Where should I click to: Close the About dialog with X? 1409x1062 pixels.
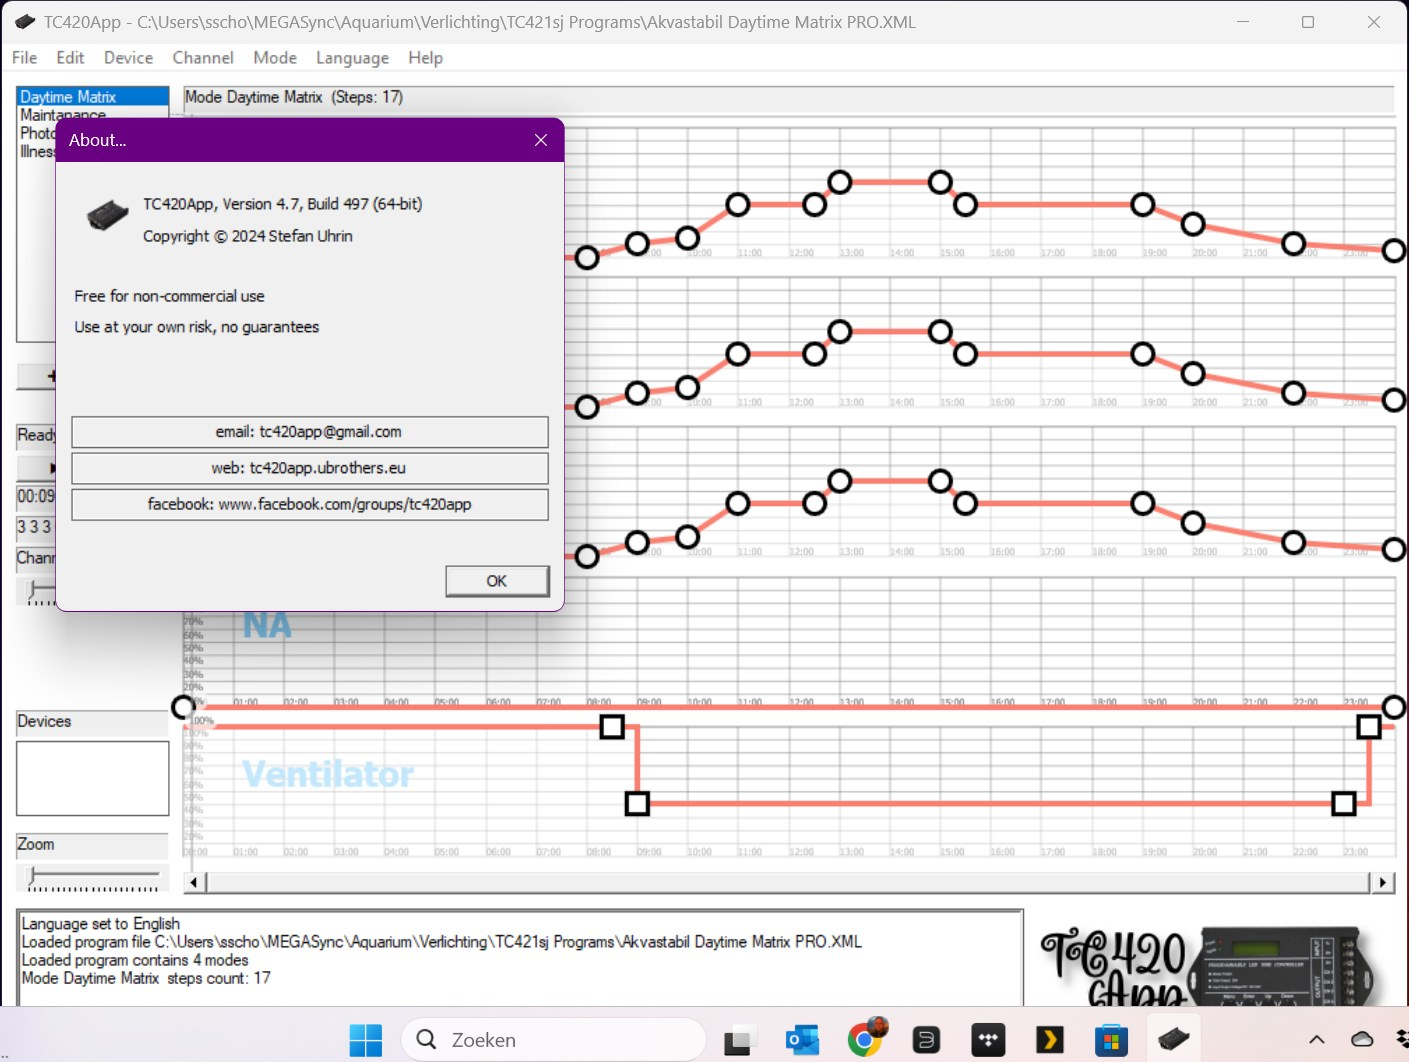point(541,140)
